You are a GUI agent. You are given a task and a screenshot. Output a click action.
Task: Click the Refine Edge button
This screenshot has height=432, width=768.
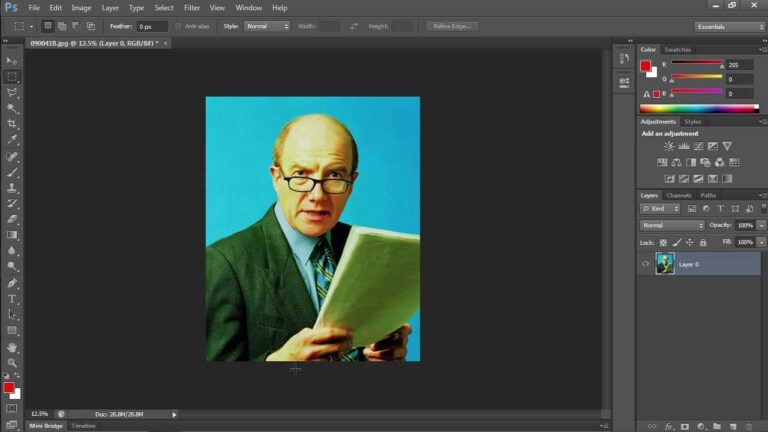452,26
